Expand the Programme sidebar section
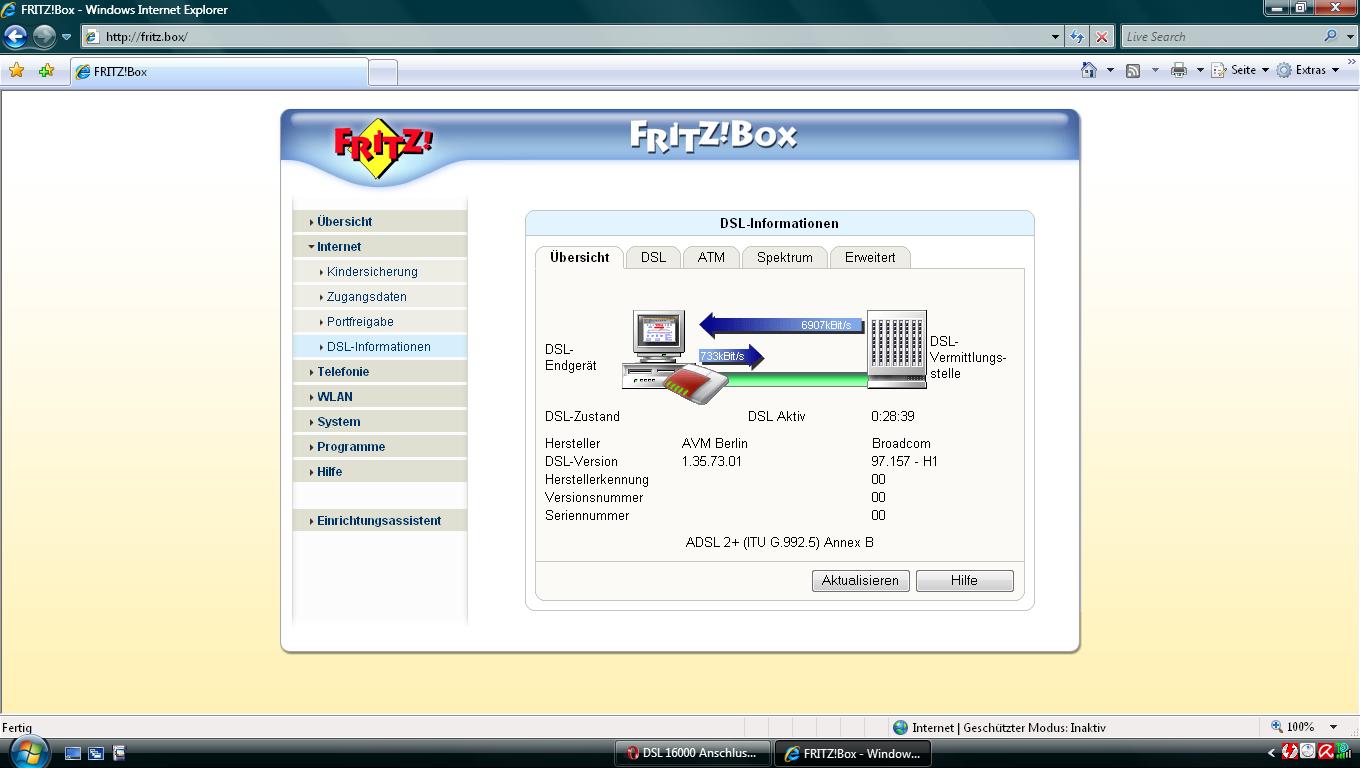 click(380, 447)
